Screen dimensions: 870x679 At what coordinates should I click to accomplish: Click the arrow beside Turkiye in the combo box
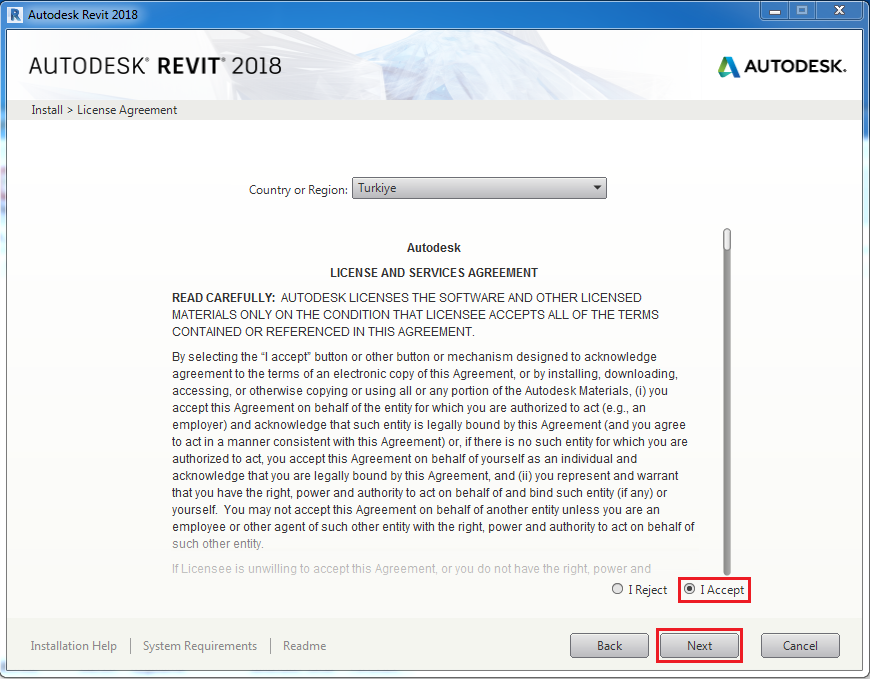pyautogui.click(x=597, y=188)
